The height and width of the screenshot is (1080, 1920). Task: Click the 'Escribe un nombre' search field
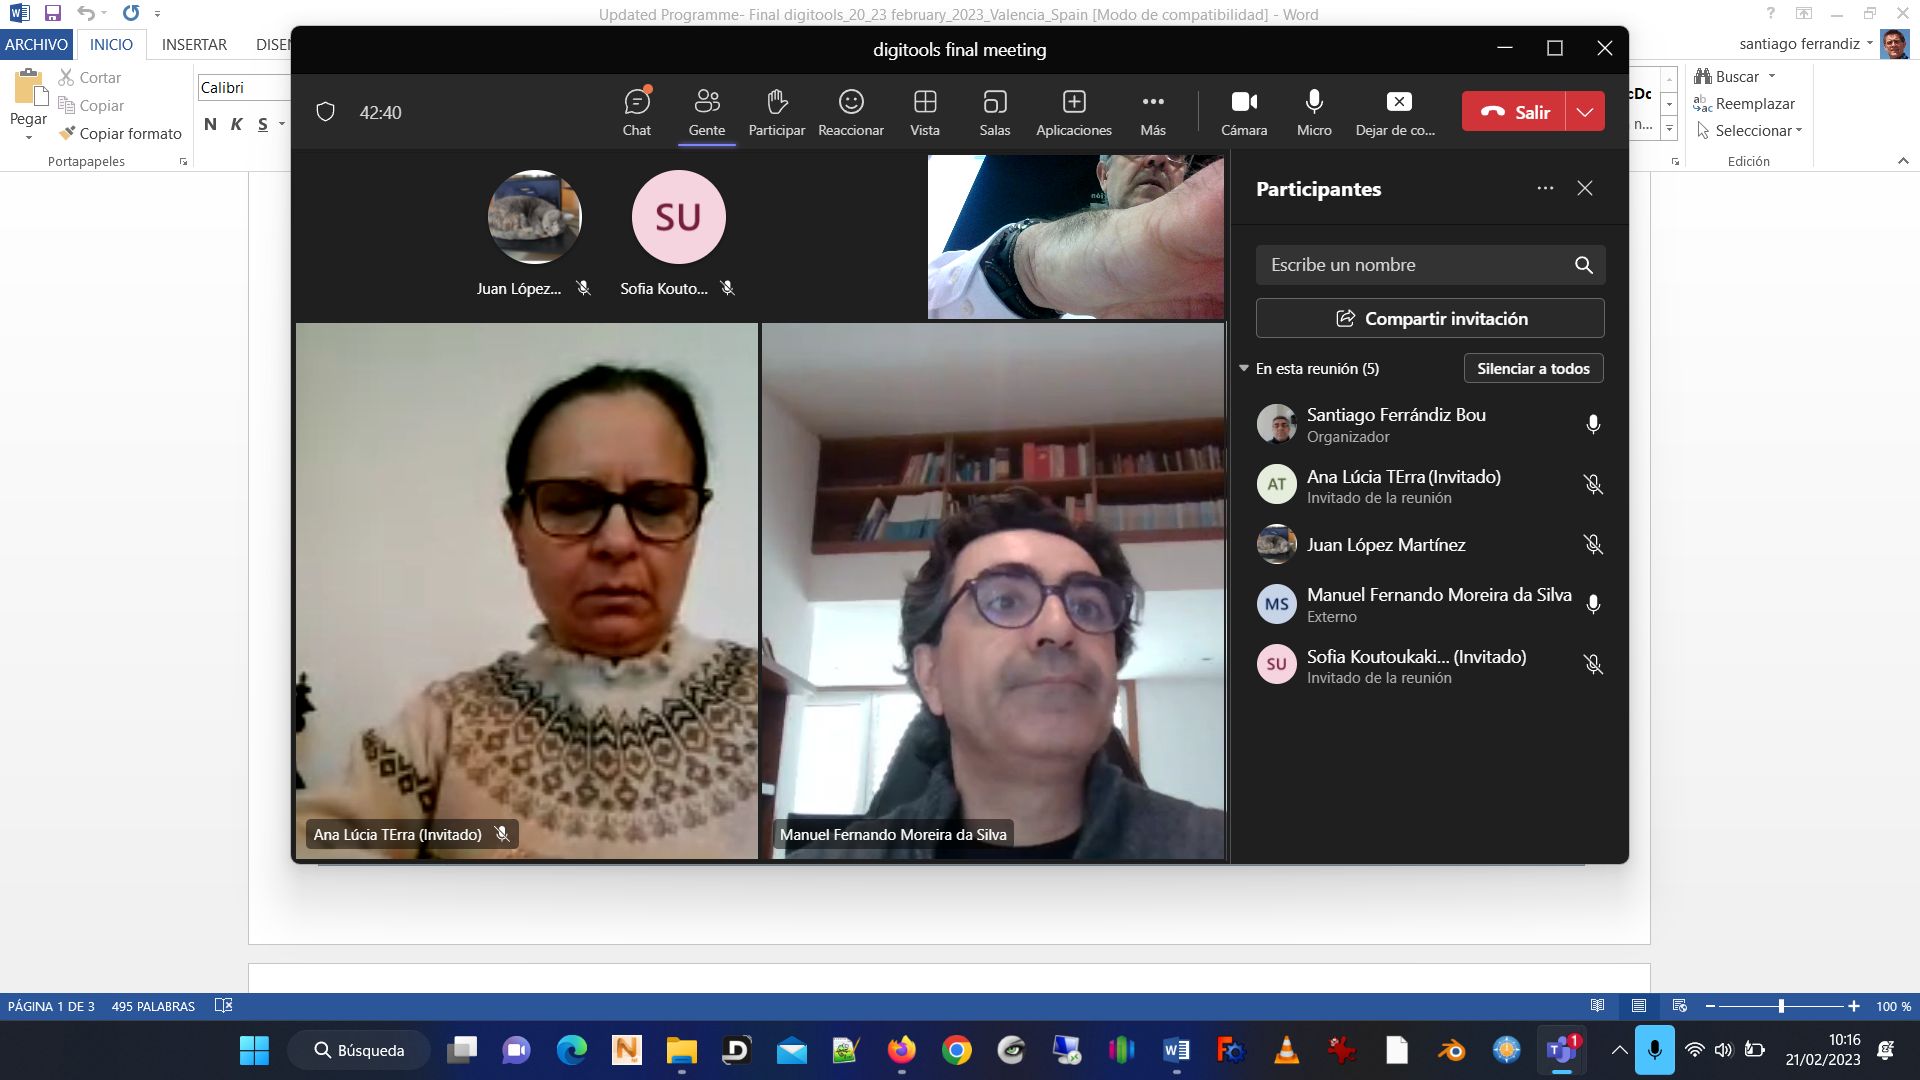(1410, 265)
